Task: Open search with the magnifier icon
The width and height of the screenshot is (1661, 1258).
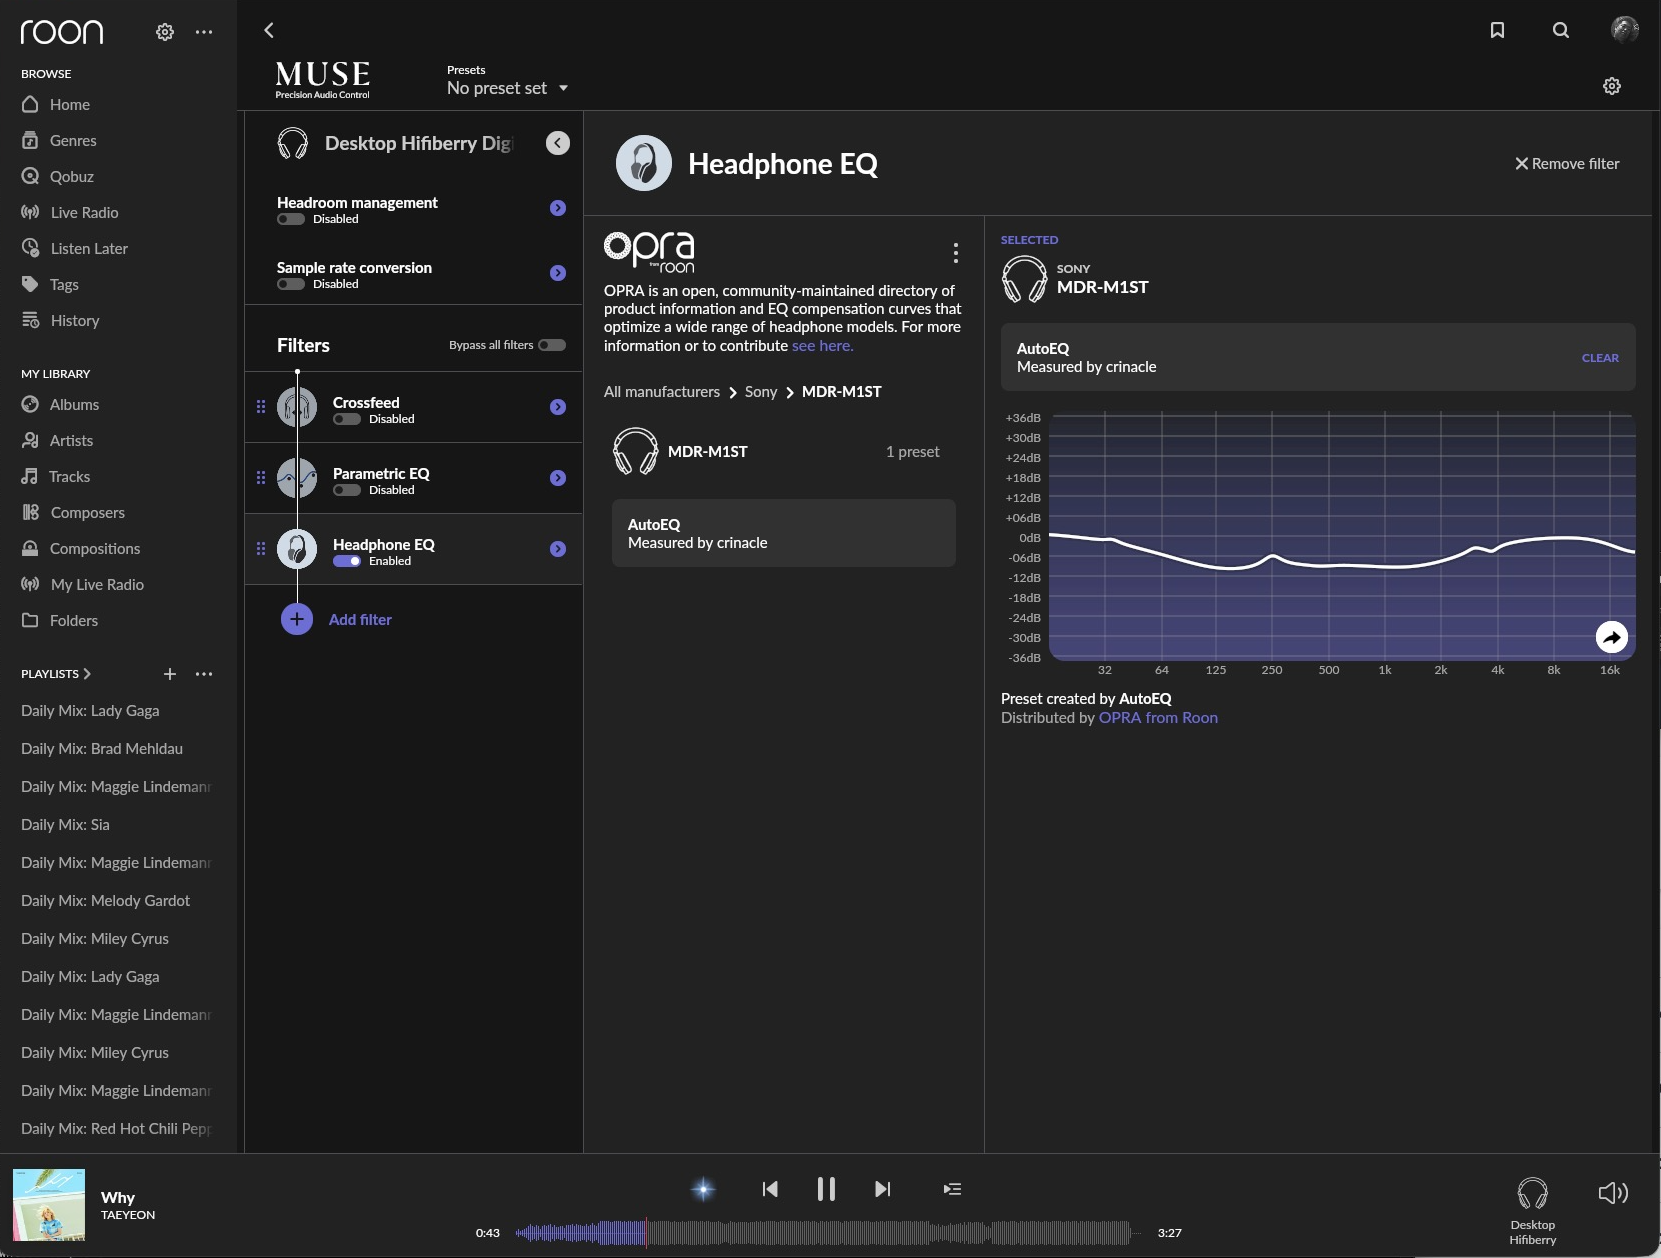Action: click(1560, 30)
